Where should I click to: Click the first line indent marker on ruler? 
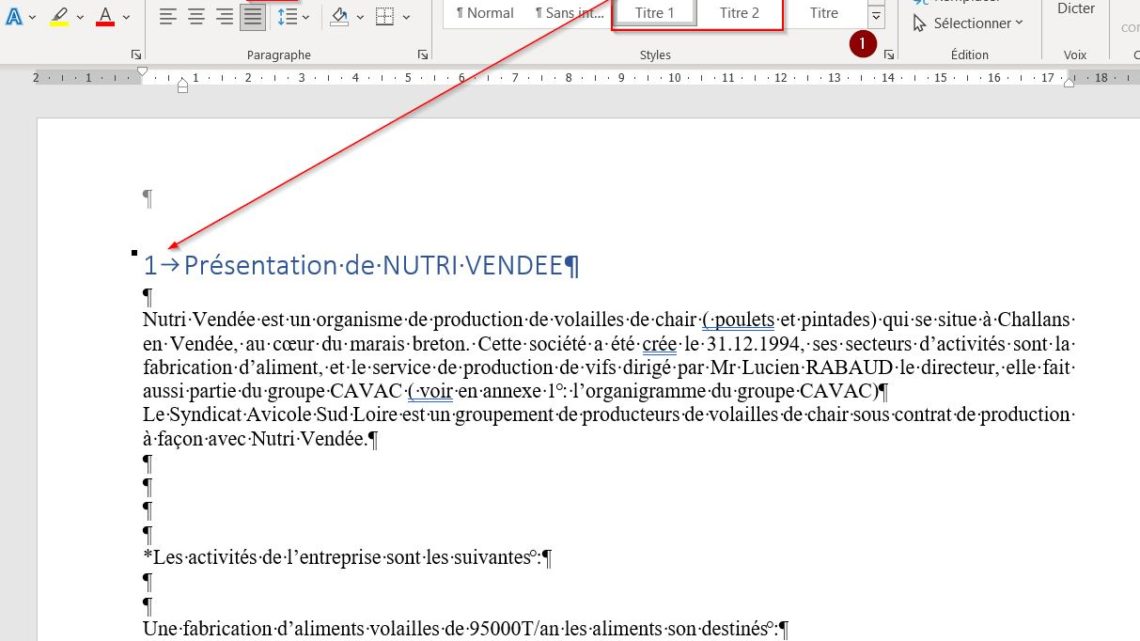coord(142,71)
